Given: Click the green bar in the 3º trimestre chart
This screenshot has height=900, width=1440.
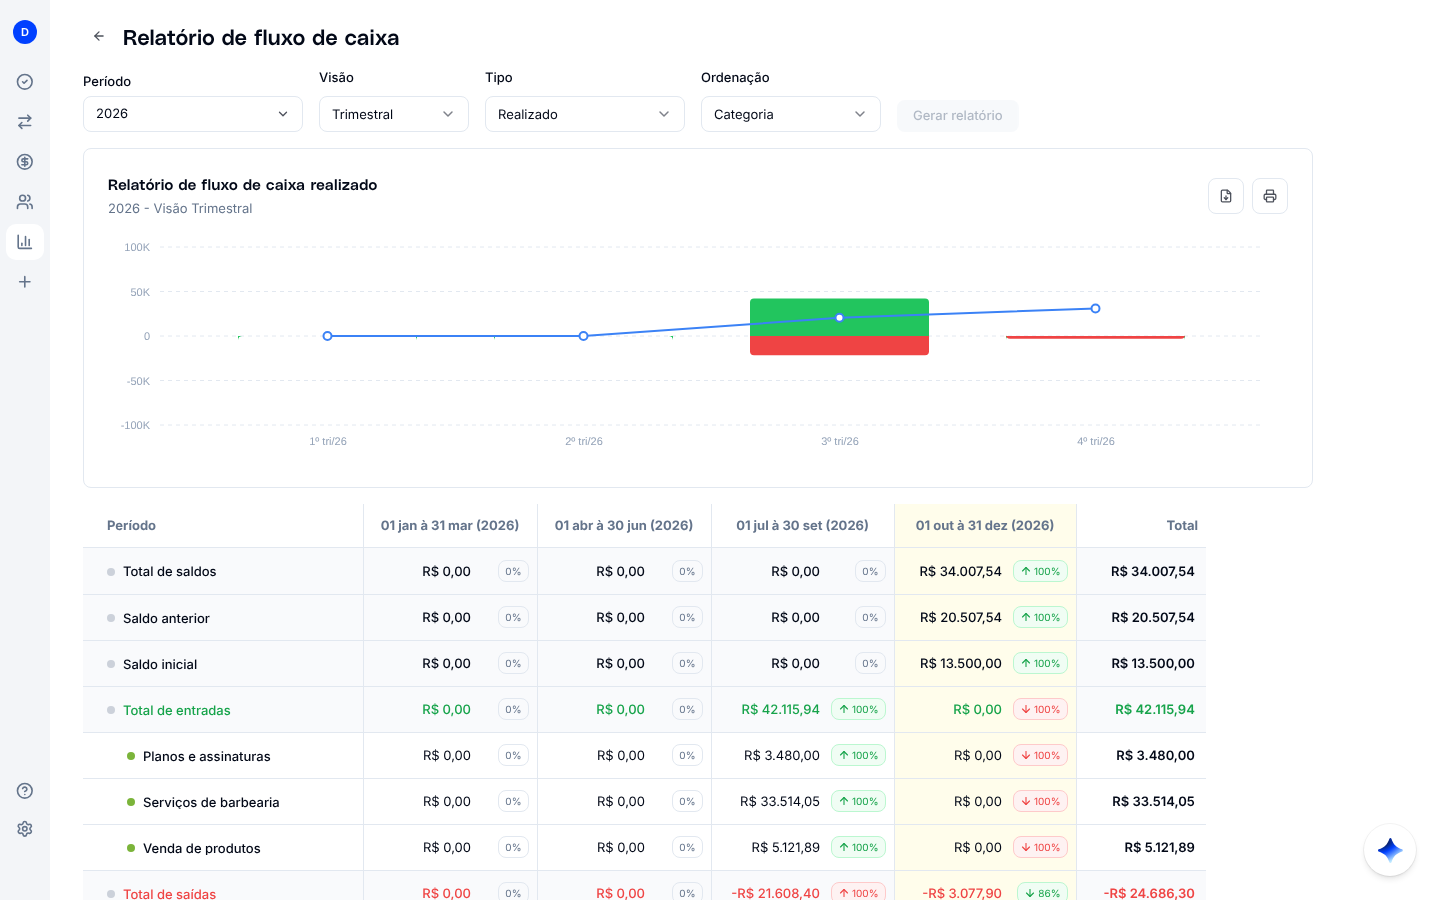Looking at the screenshot, I should tap(840, 317).
